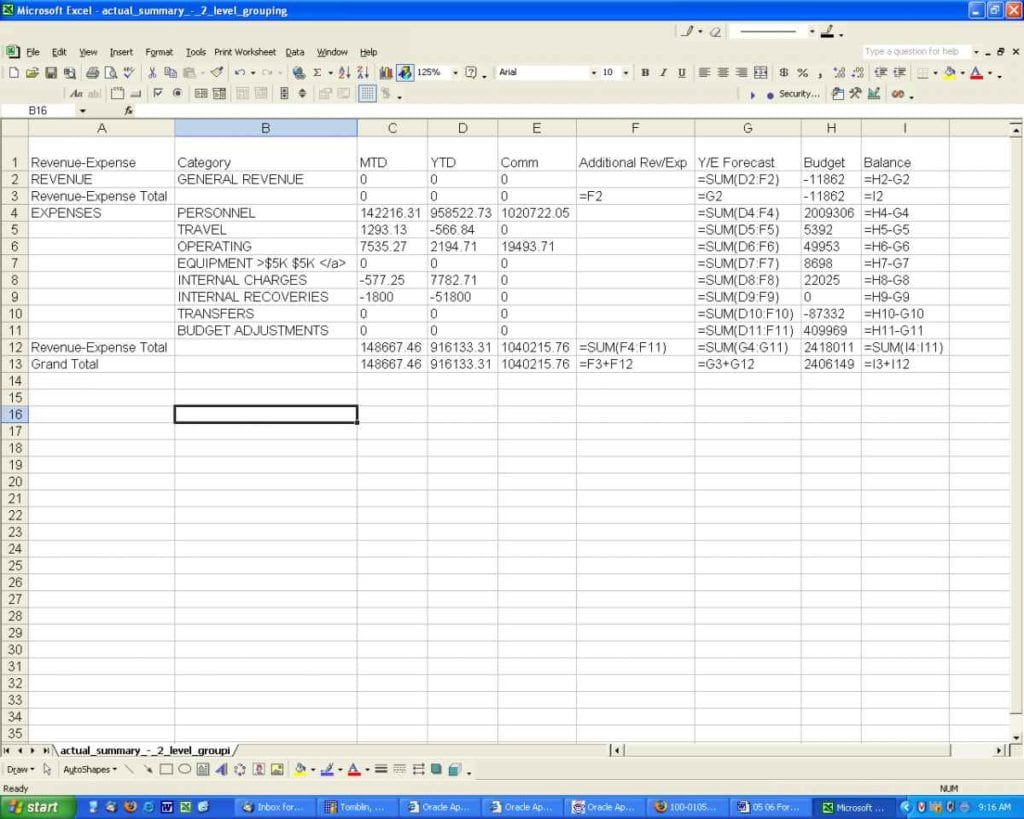Open the Chart Wizard icon
Screen dimensions: 1024x819
386,73
